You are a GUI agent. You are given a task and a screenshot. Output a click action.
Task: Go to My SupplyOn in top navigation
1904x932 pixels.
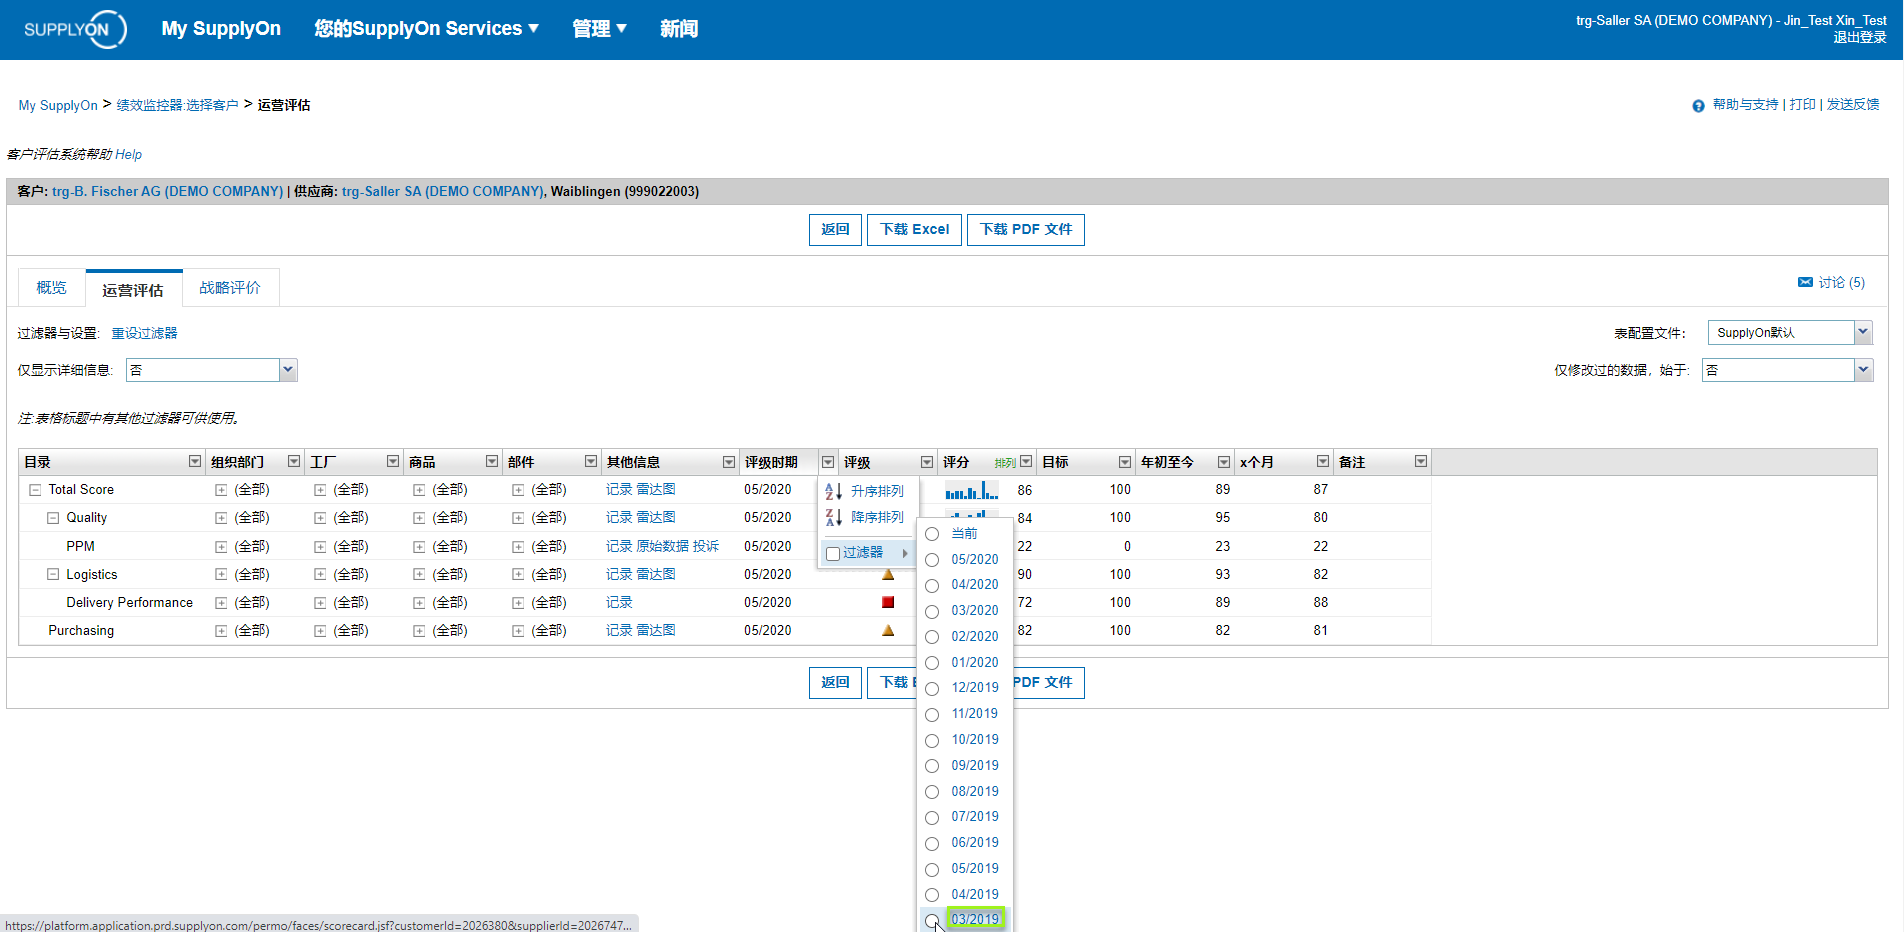(x=221, y=29)
